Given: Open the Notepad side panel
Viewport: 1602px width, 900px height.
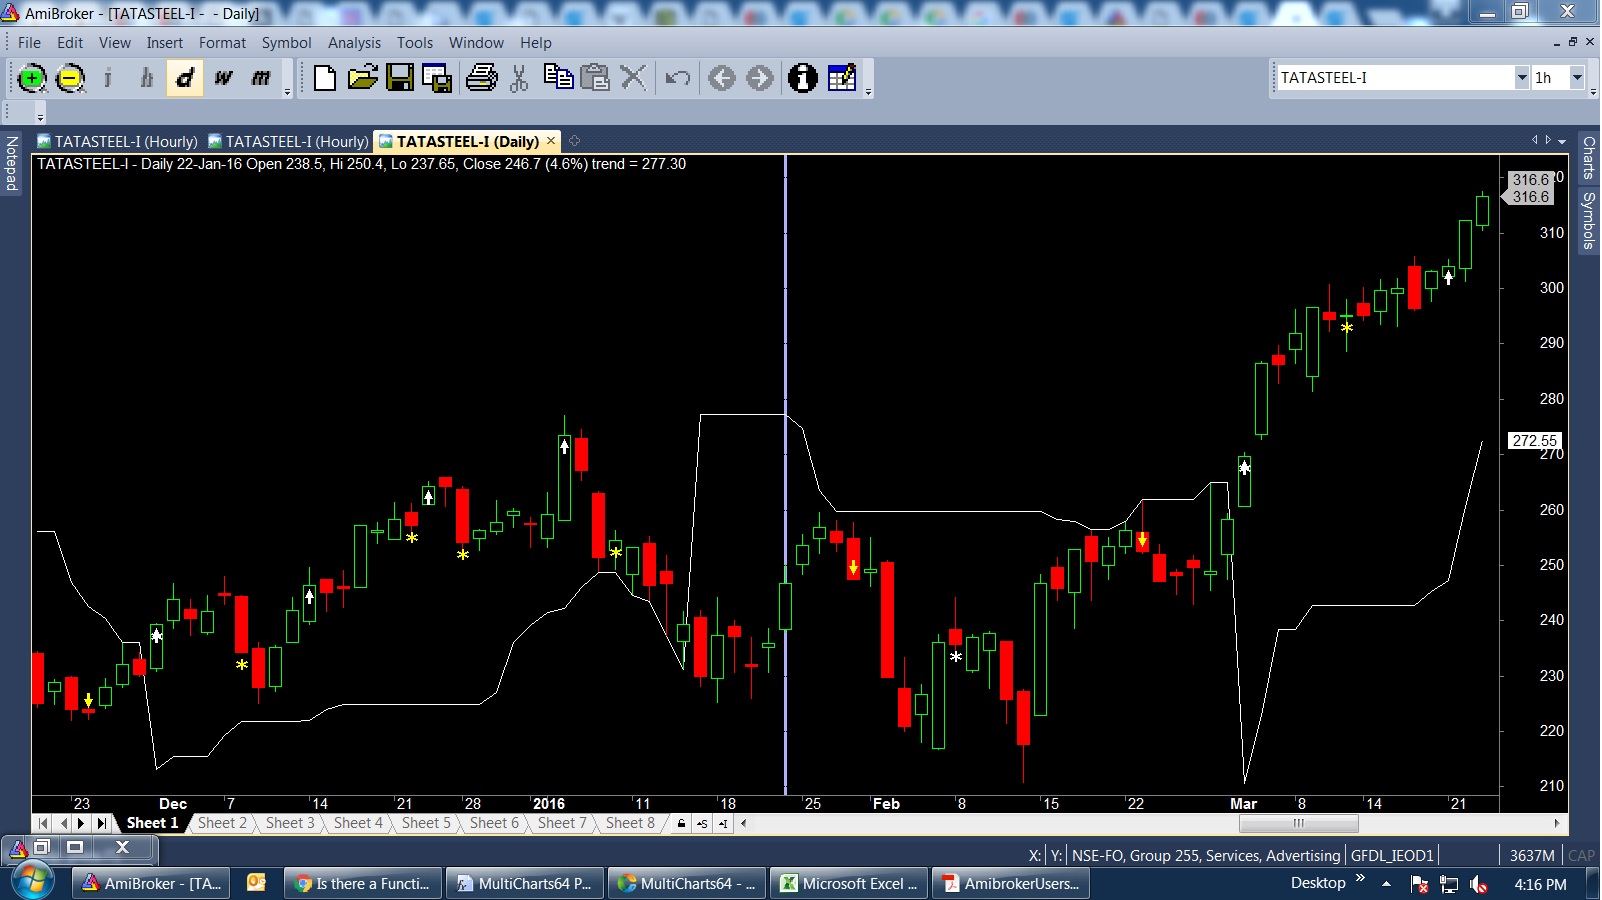Looking at the screenshot, I should (x=11, y=164).
